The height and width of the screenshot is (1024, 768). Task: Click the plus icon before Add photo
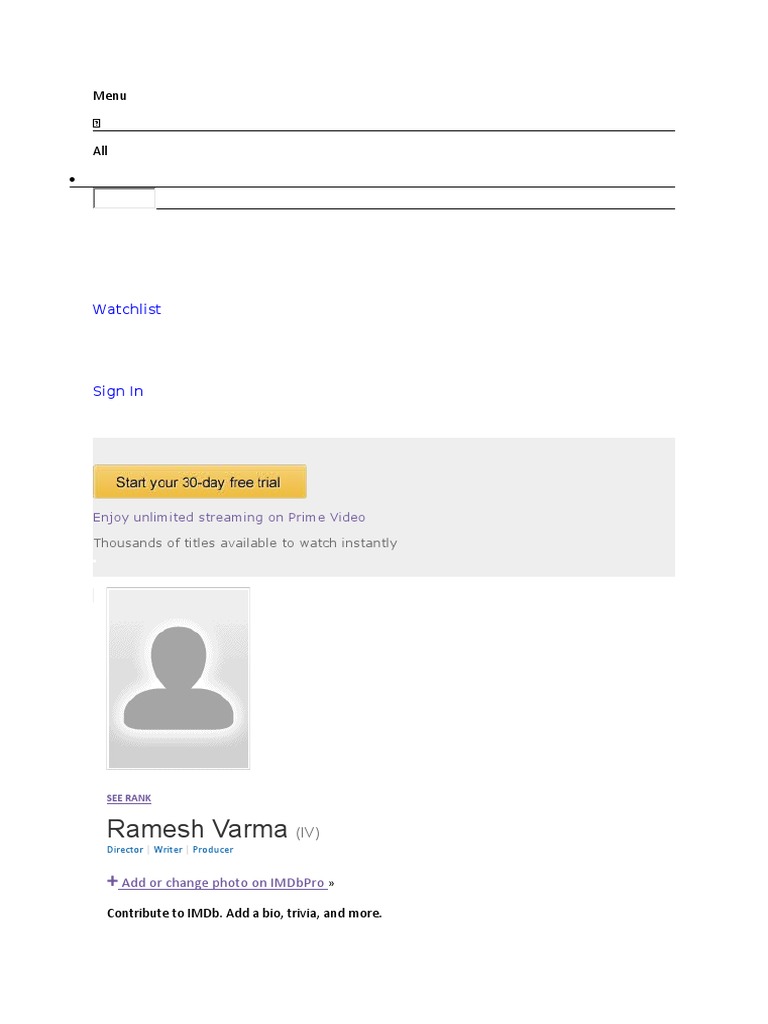coord(112,882)
